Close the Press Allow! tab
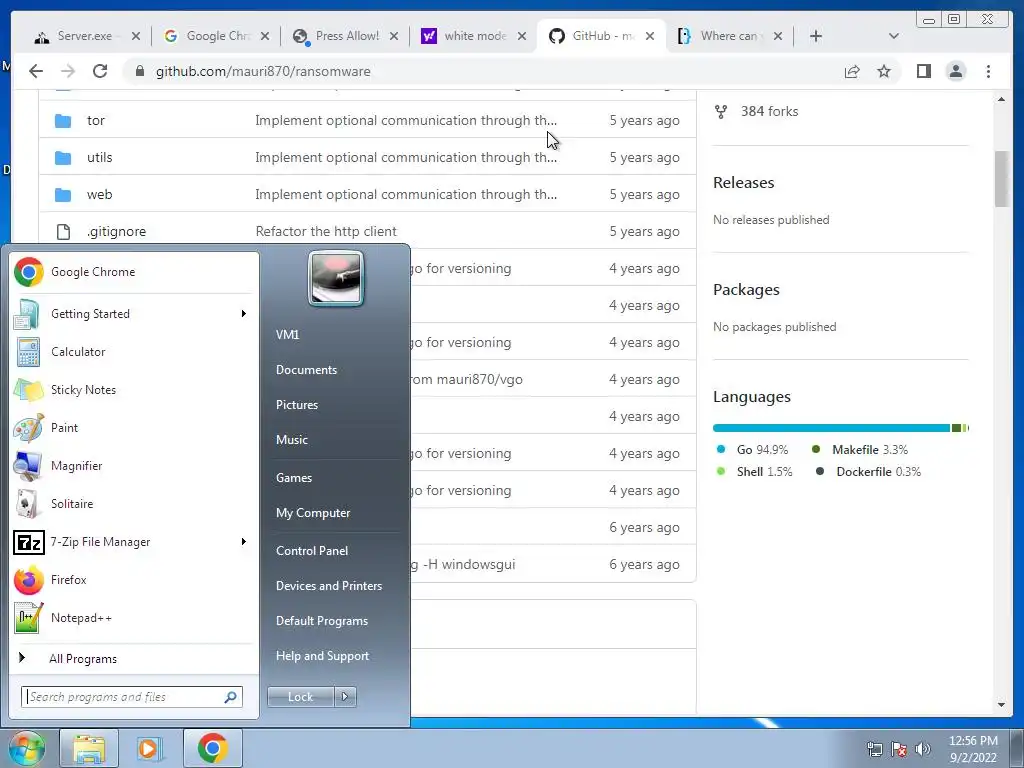1024x768 pixels. (x=394, y=36)
